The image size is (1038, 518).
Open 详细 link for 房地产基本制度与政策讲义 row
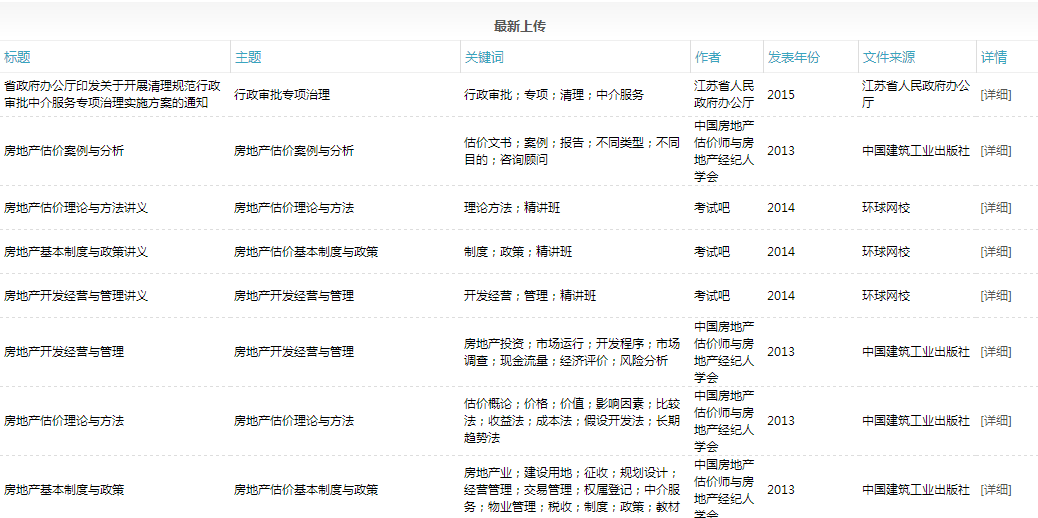[x=996, y=252]
